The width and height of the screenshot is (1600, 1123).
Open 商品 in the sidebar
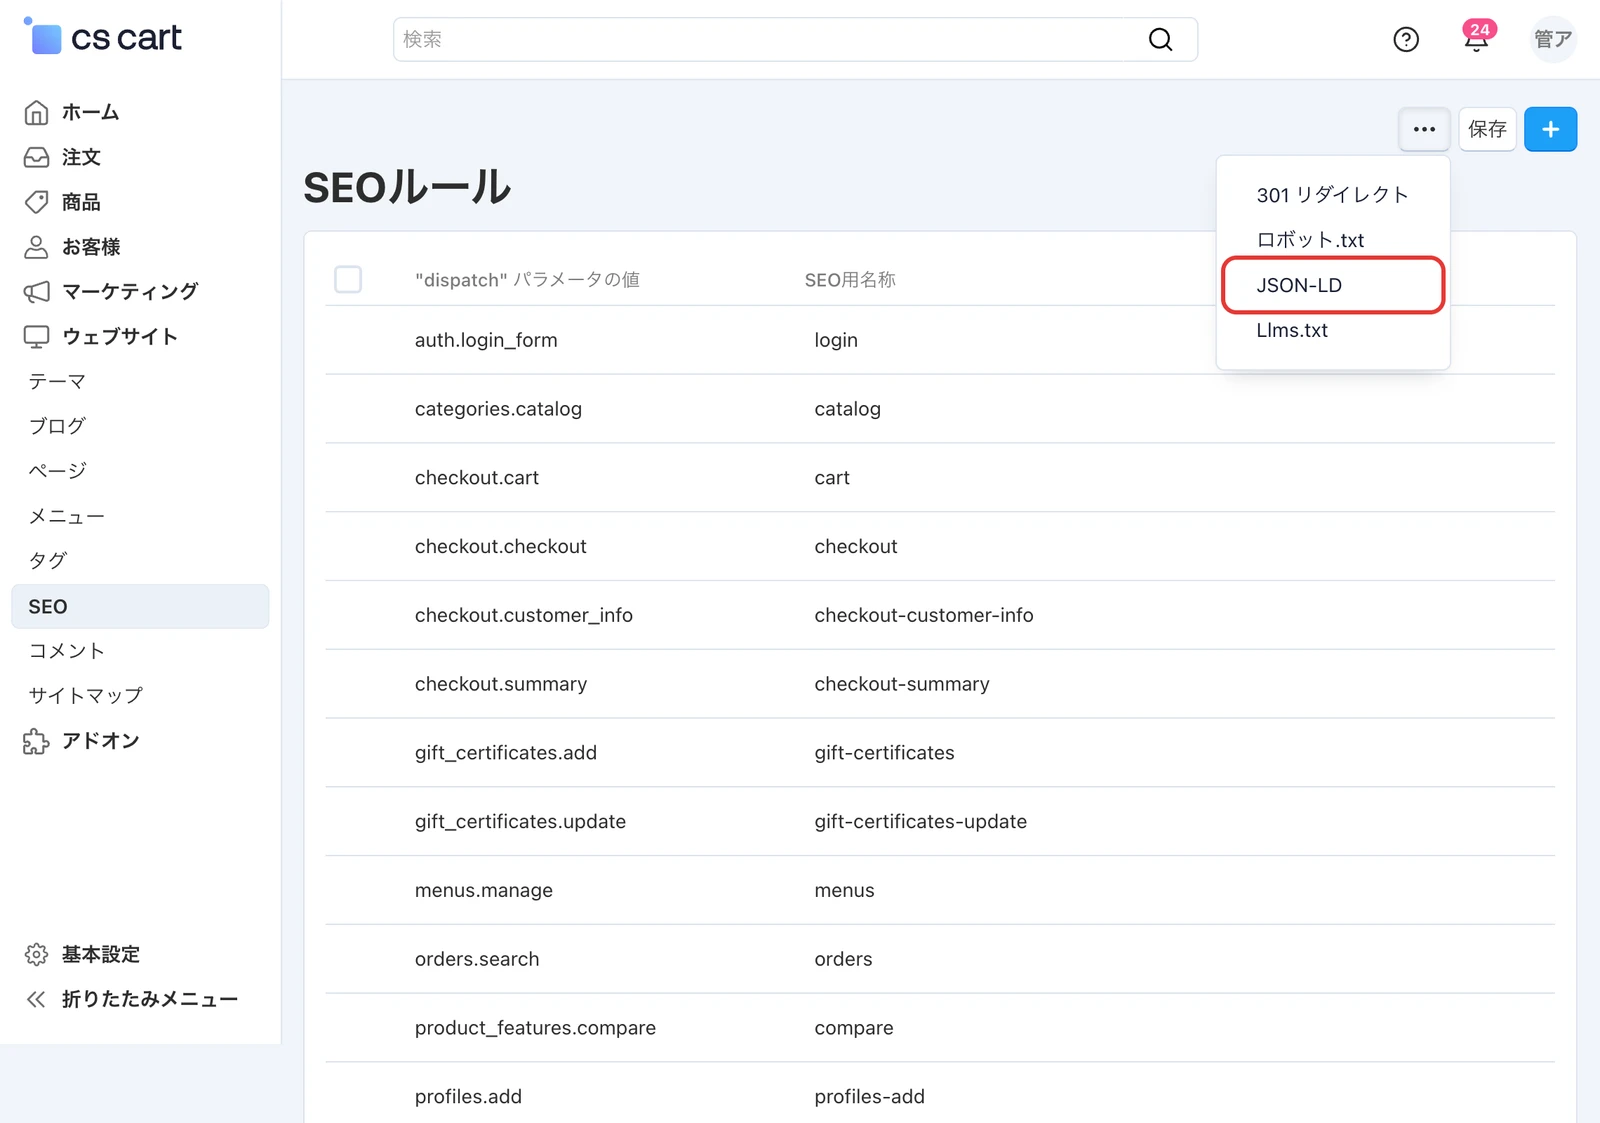point(81,202)
